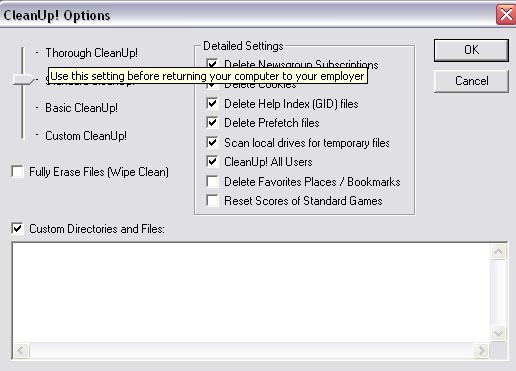
Task: Disable Custom Directories and Files checkbox
Action: [x=17, y=229]
